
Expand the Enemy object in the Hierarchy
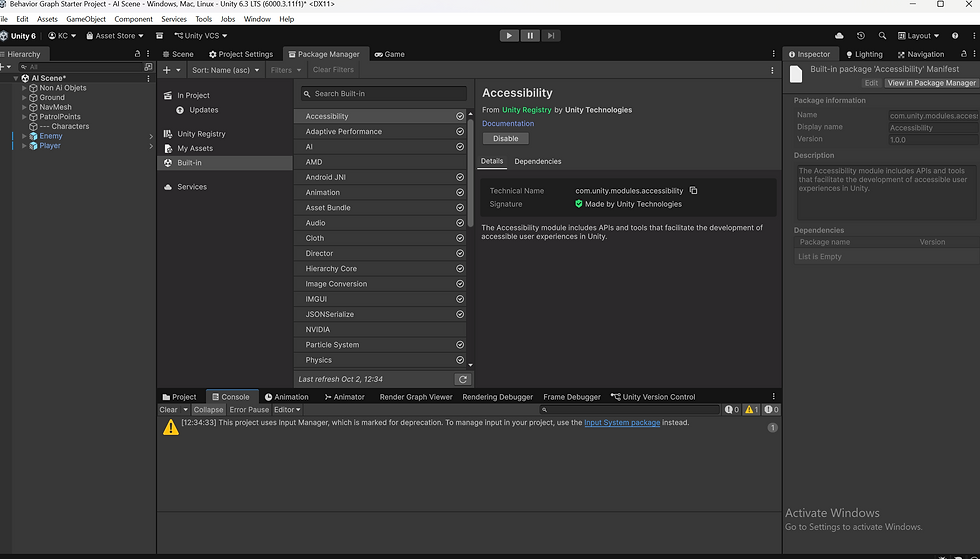(24, 136)
